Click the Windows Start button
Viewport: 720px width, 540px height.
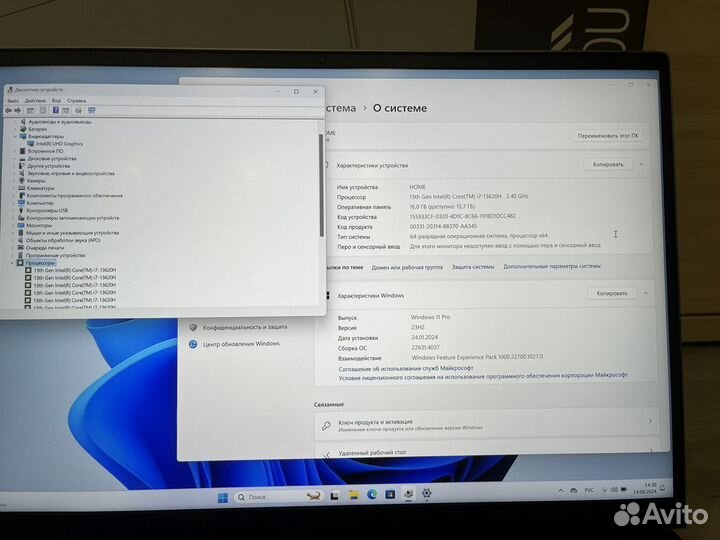point(223,498)
